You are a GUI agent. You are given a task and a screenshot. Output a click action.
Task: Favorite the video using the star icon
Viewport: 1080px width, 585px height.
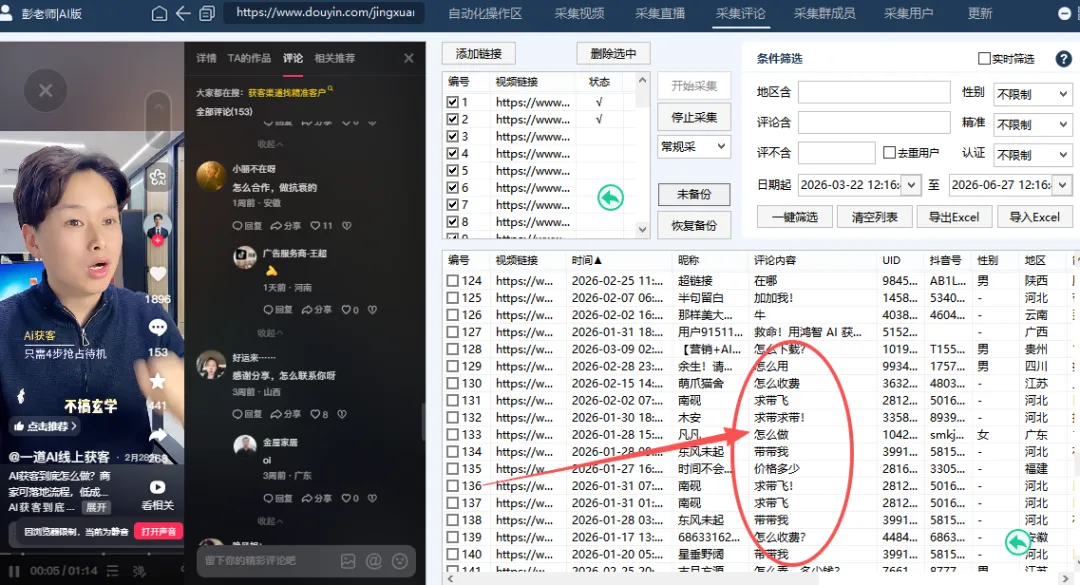click(x=159, y=380)
